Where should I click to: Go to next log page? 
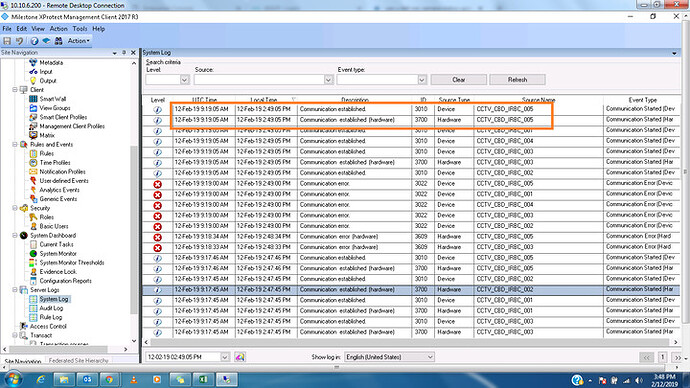pos(678,357)
